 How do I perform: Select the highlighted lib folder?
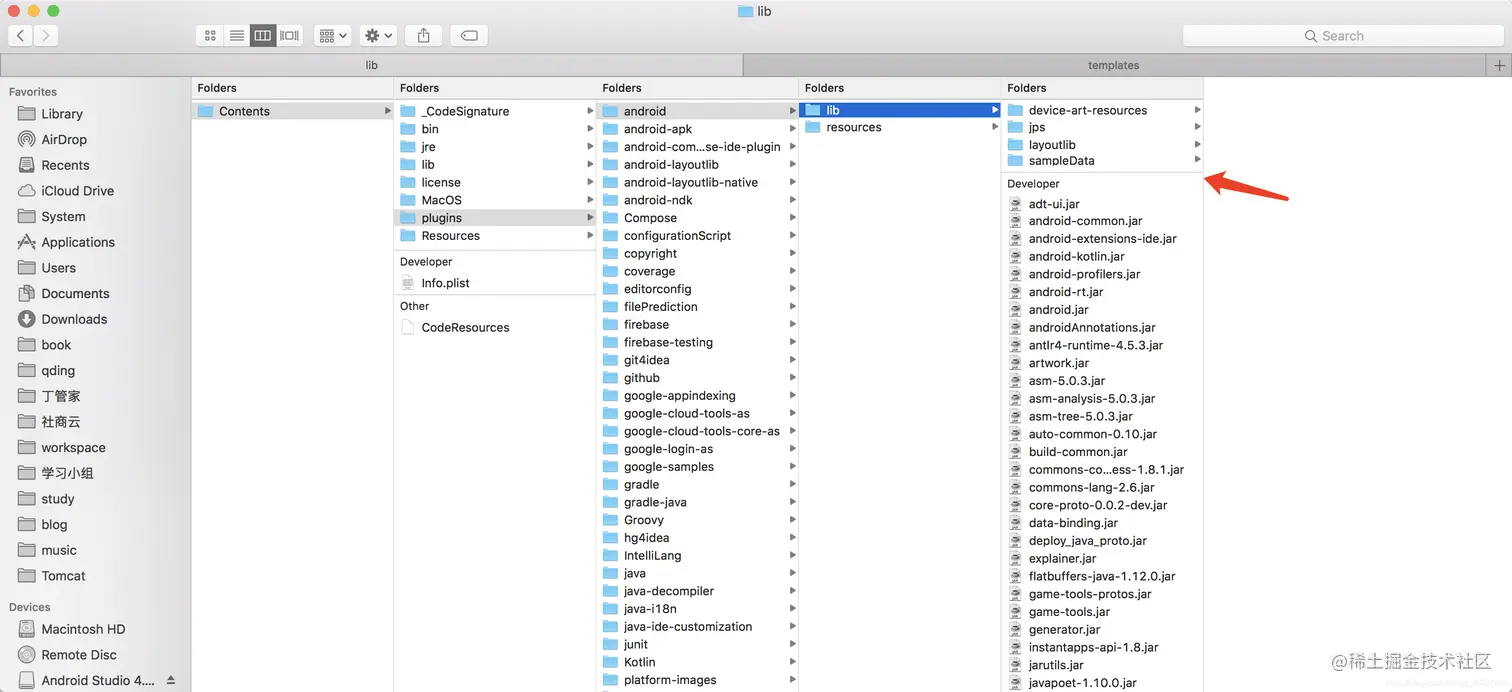900,110
